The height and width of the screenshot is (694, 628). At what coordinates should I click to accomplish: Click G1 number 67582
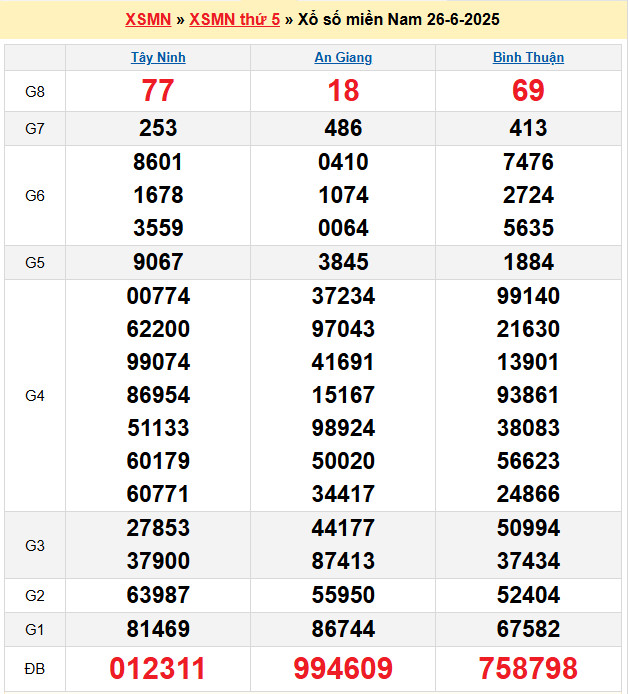(x=528, y=629)
